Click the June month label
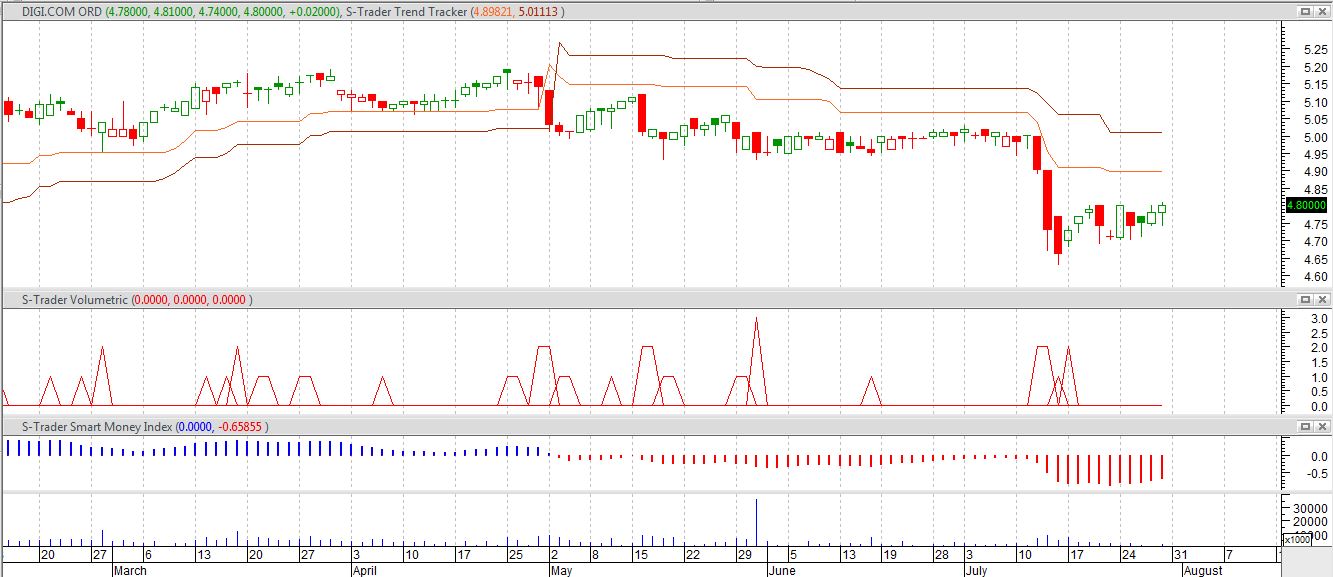1333x577 pixels. pyautogui.click(x=782, y=571)
